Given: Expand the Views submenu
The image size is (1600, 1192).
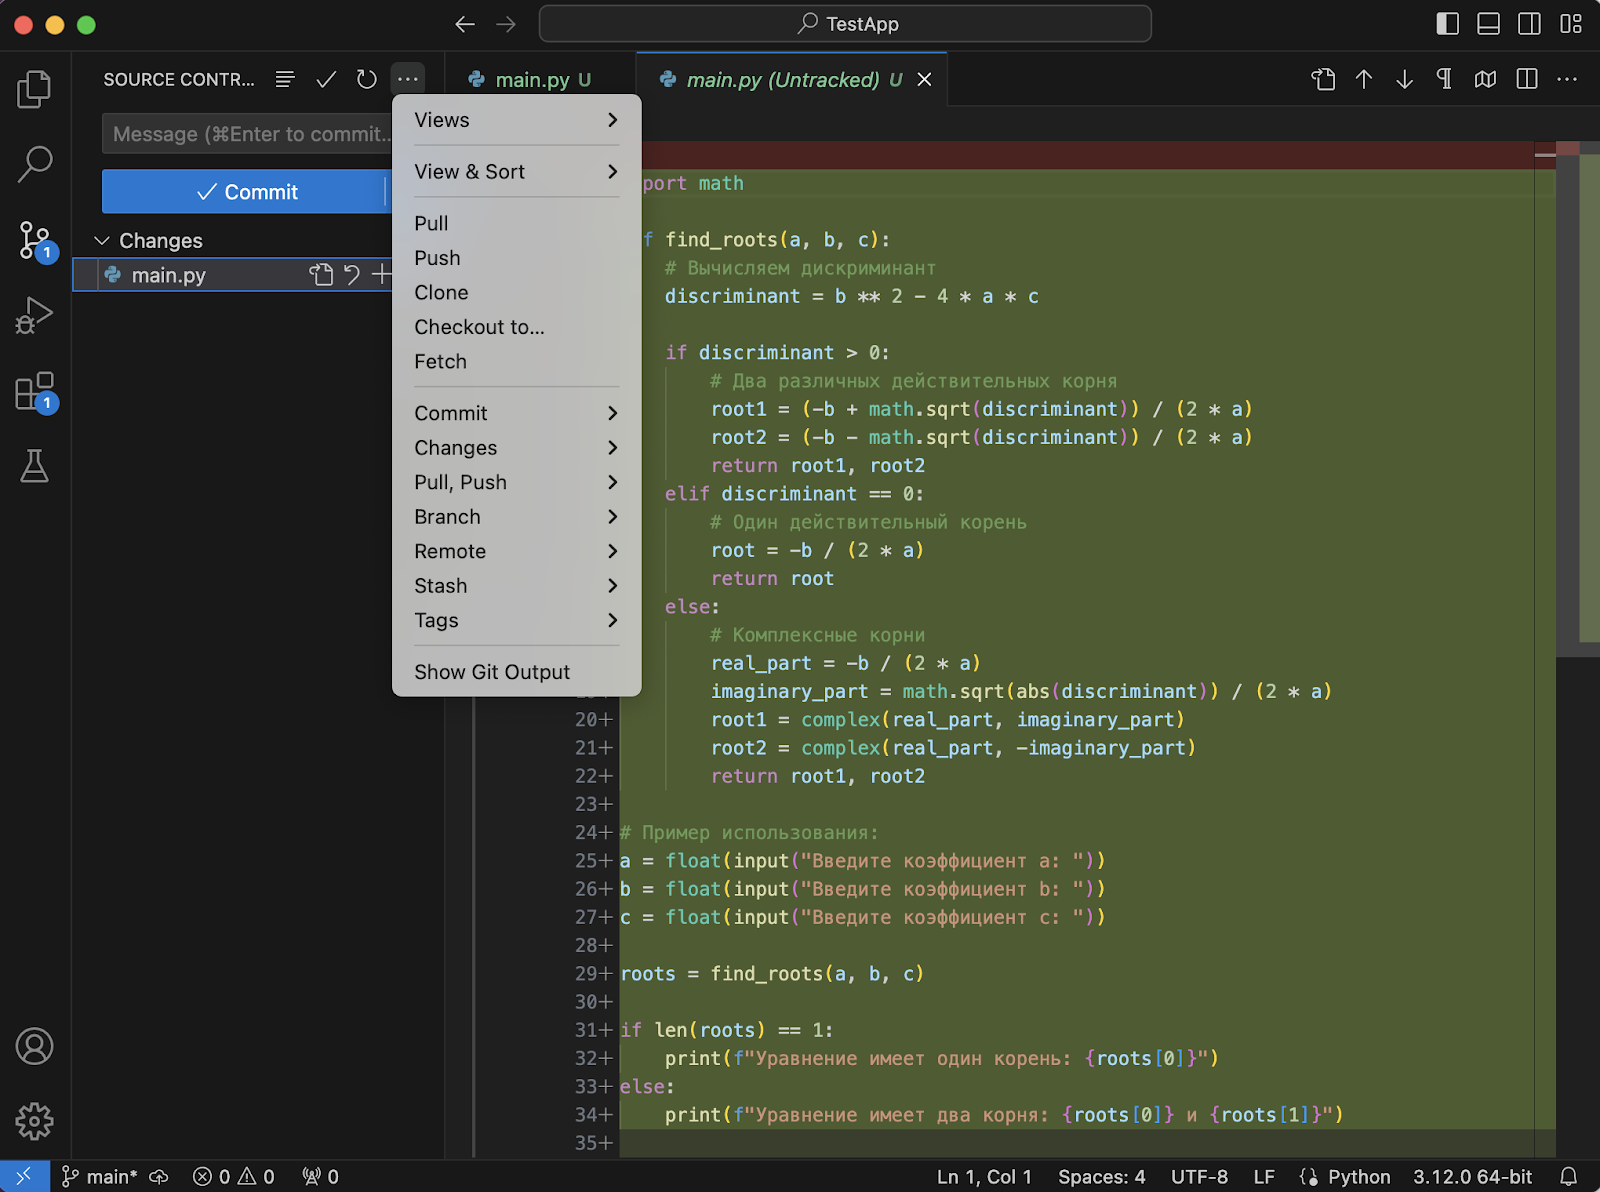Looking at the screenshot, I should [x=516, y=120].
